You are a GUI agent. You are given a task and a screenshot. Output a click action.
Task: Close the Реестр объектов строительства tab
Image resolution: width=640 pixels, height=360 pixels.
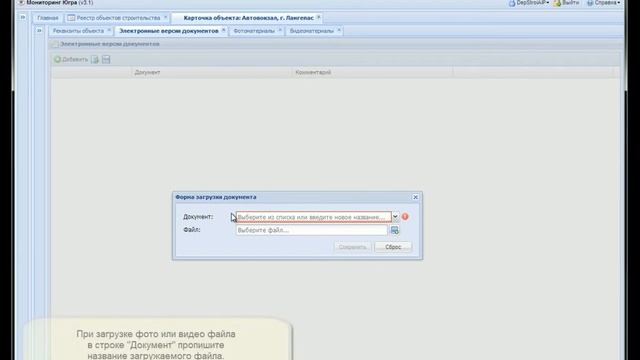pyautogui.click(x=166, y=17)
